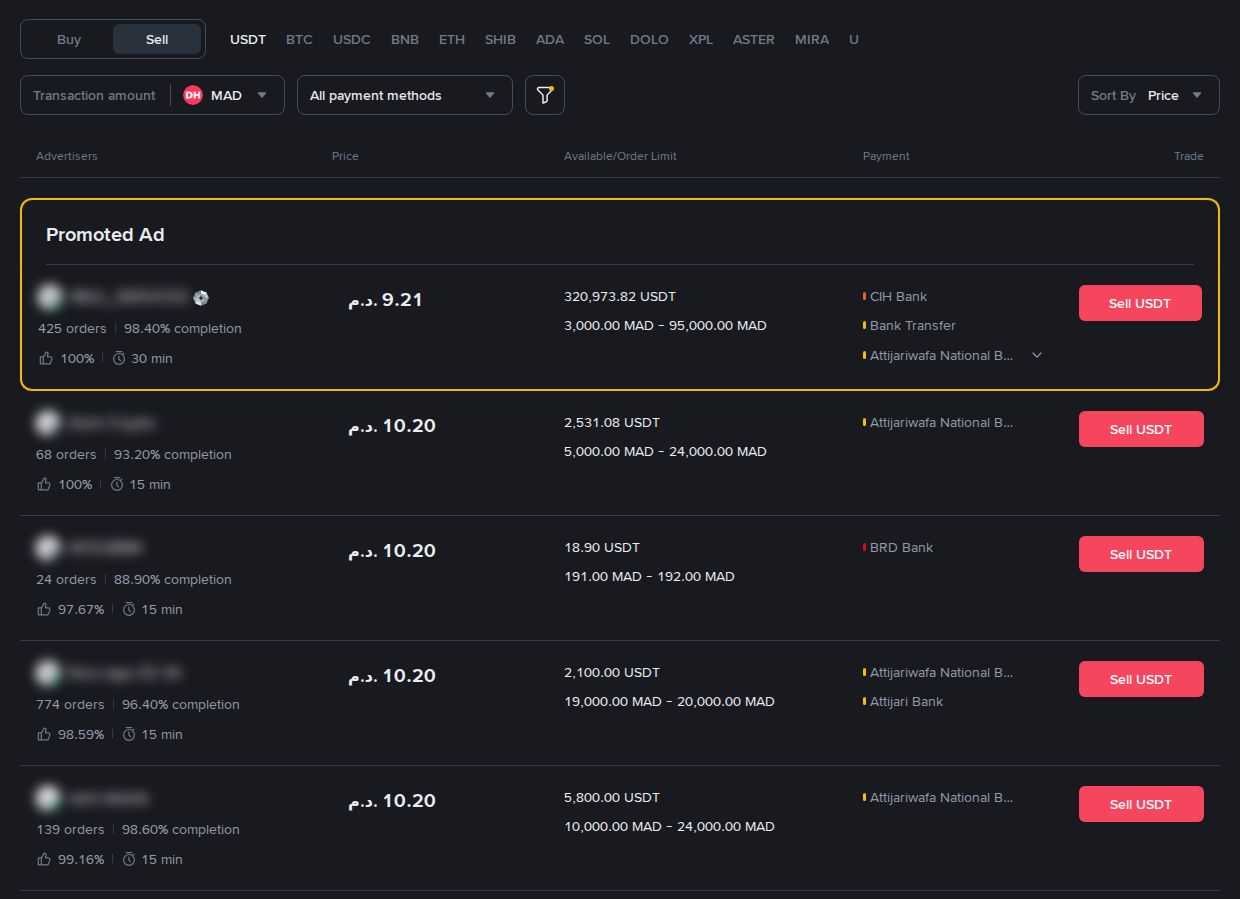Click avatar of advertiser with 425 orders
The image size is (1240, 899).
tap(49, 297)
